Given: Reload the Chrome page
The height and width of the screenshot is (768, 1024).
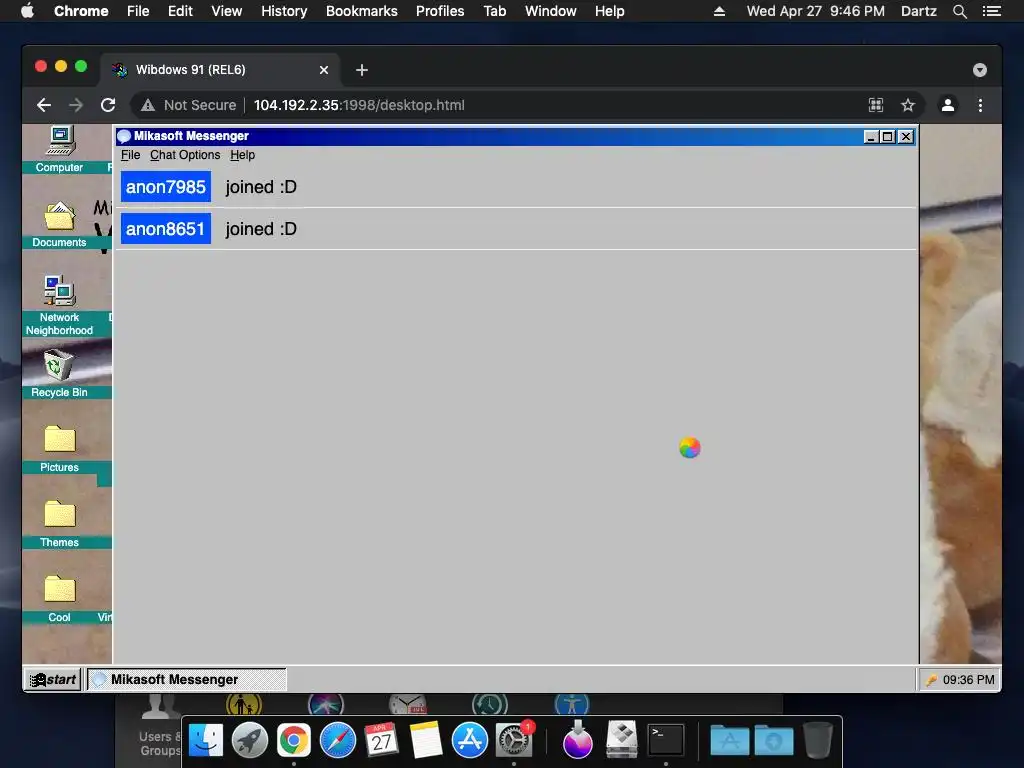Looking at the screenshot, I should coord(108,105).
